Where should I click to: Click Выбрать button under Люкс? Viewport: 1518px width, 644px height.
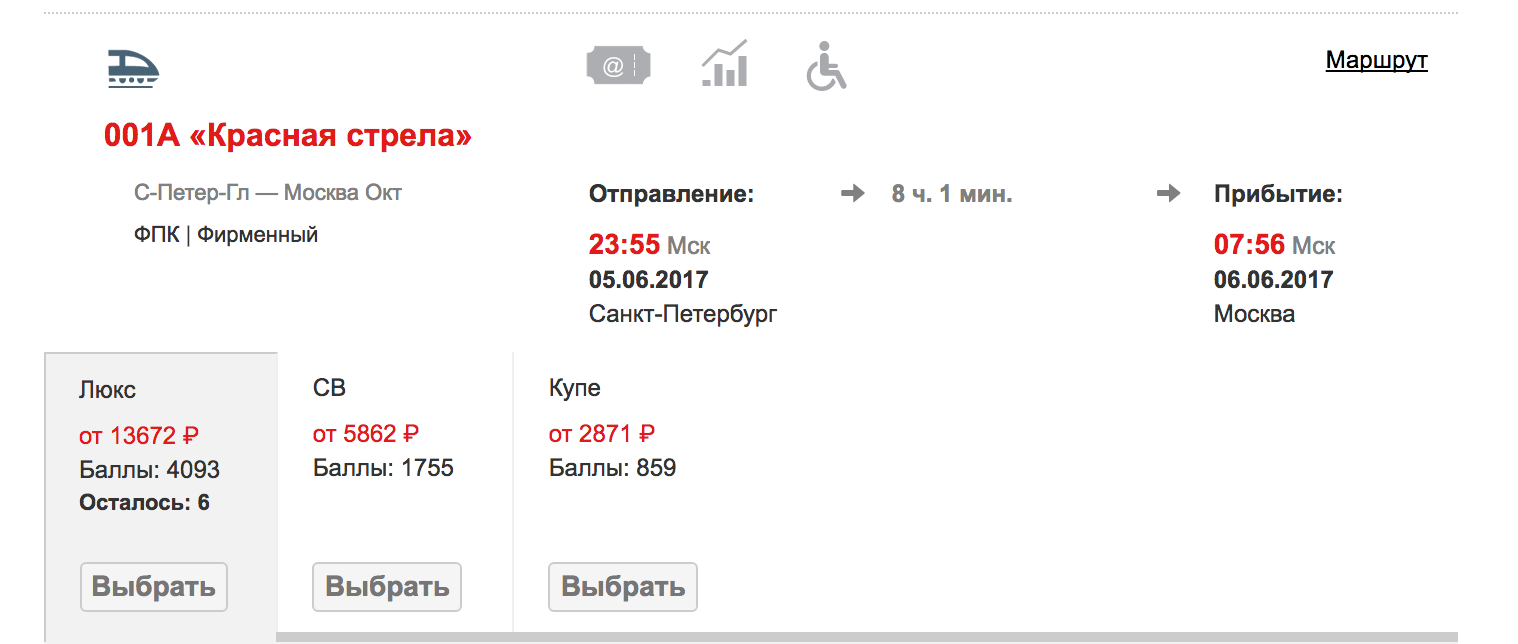point(154,587)
